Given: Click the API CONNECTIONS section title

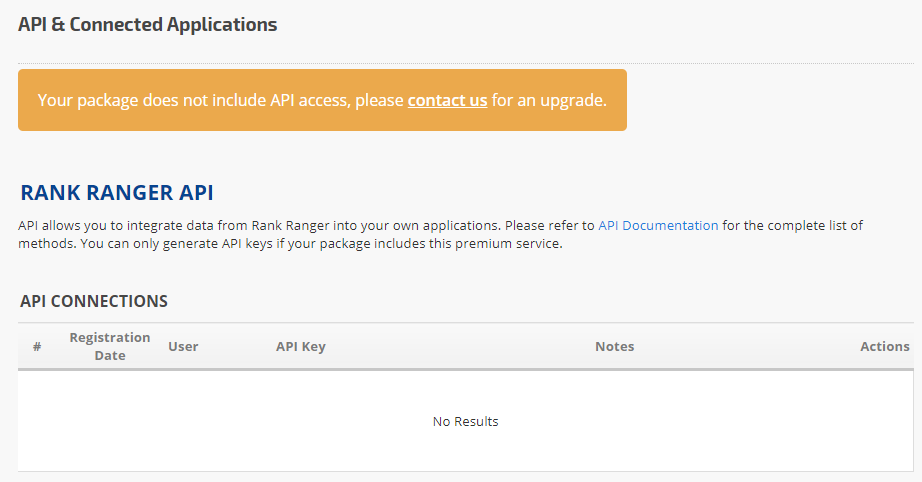Looking at the screenshot, I should pyautogui.click(x=94, y=301).
